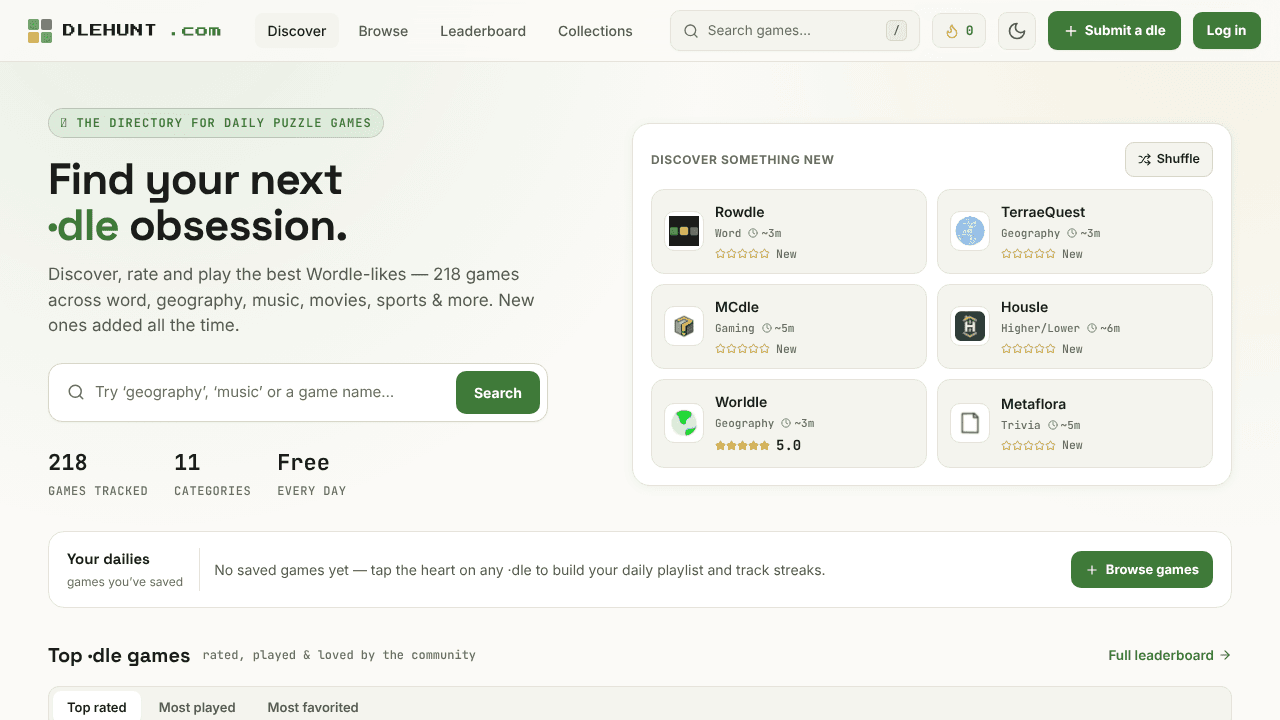Click the Submit a dle button
Image resolution: width=1280 pixels, height=720 pixels.
[1114, 31]
